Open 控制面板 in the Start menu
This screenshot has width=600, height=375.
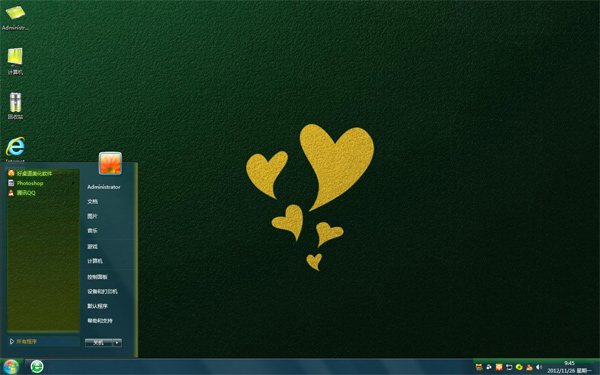tap(97, 277)
